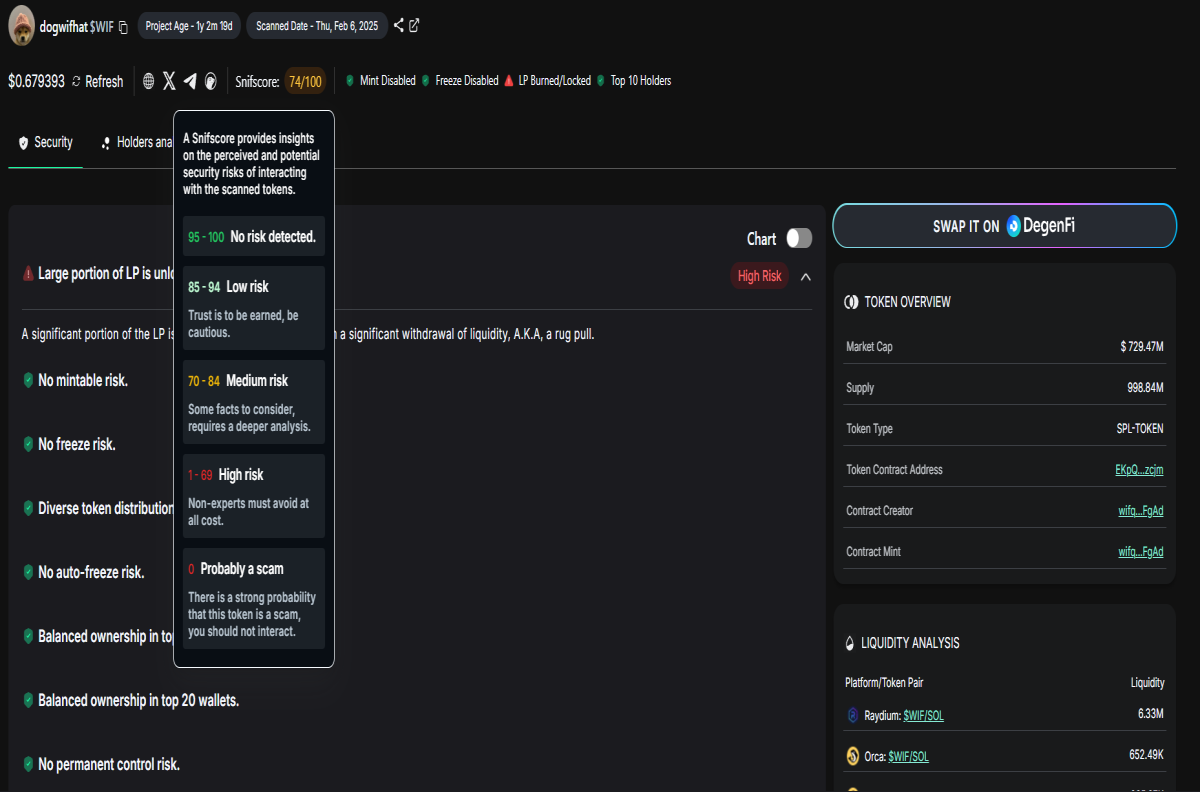
Task: Click the No mintable risk check icon
Action: coord(28,380)
